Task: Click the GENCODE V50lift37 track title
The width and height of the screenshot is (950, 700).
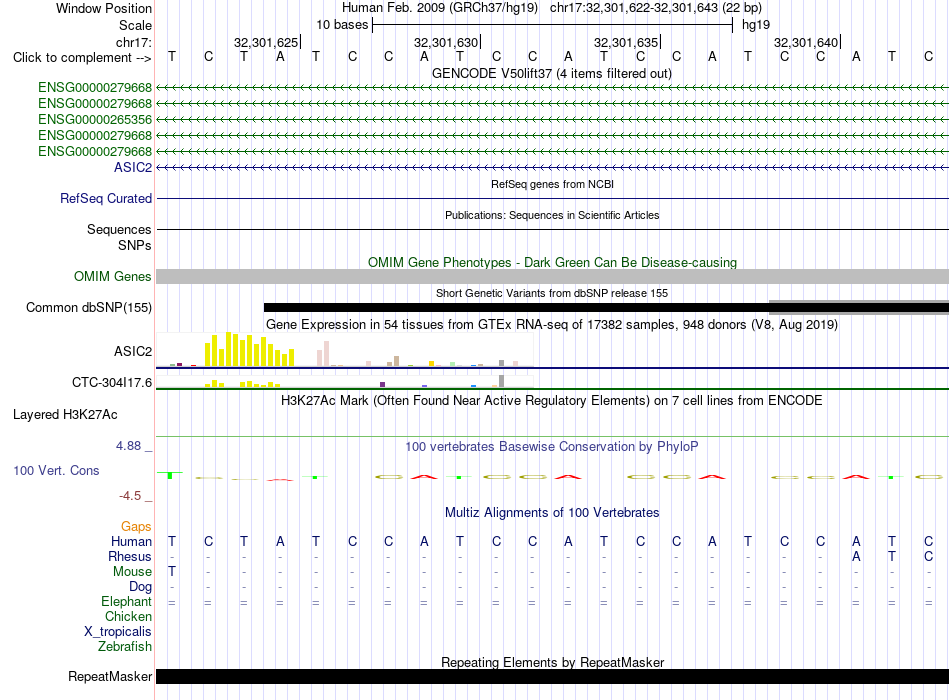Action: click(x=551, y=73)
